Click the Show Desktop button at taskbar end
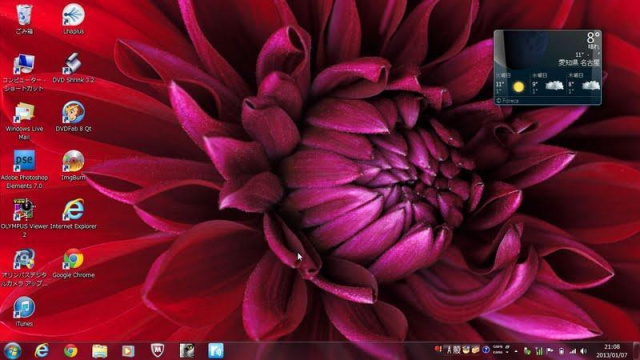The width and height of the screenshot is (640, 360). (x=636, y=351)
